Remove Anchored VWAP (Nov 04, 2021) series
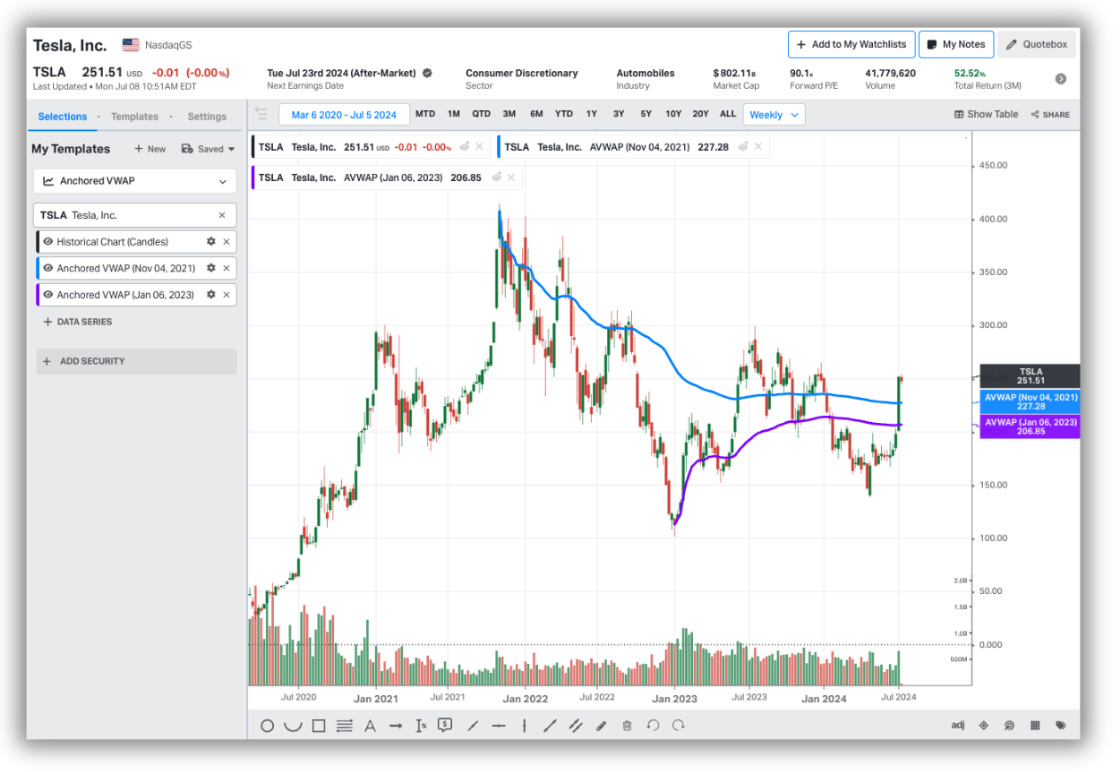The height and width of the screenshot is (772, 1120). (x=226, y=269)
